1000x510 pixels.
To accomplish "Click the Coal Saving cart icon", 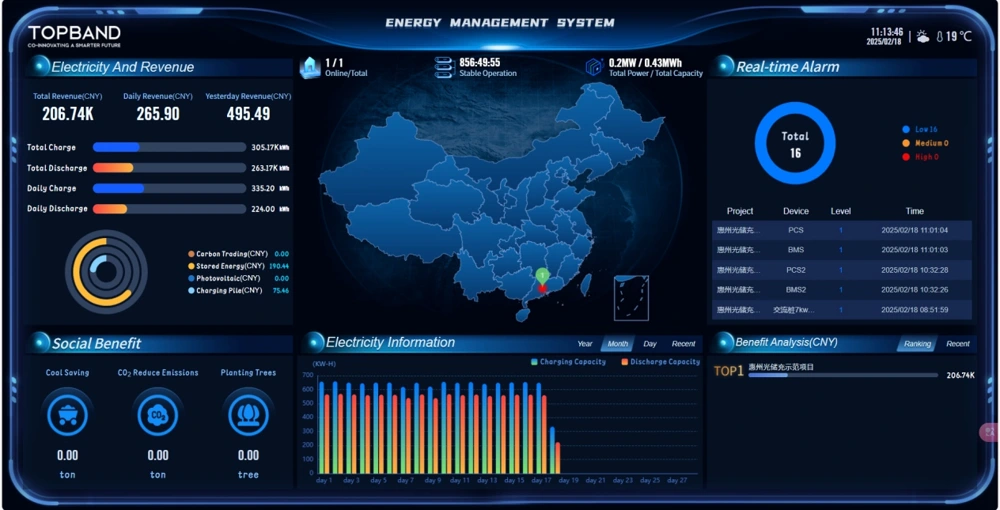I will point(68,415).
